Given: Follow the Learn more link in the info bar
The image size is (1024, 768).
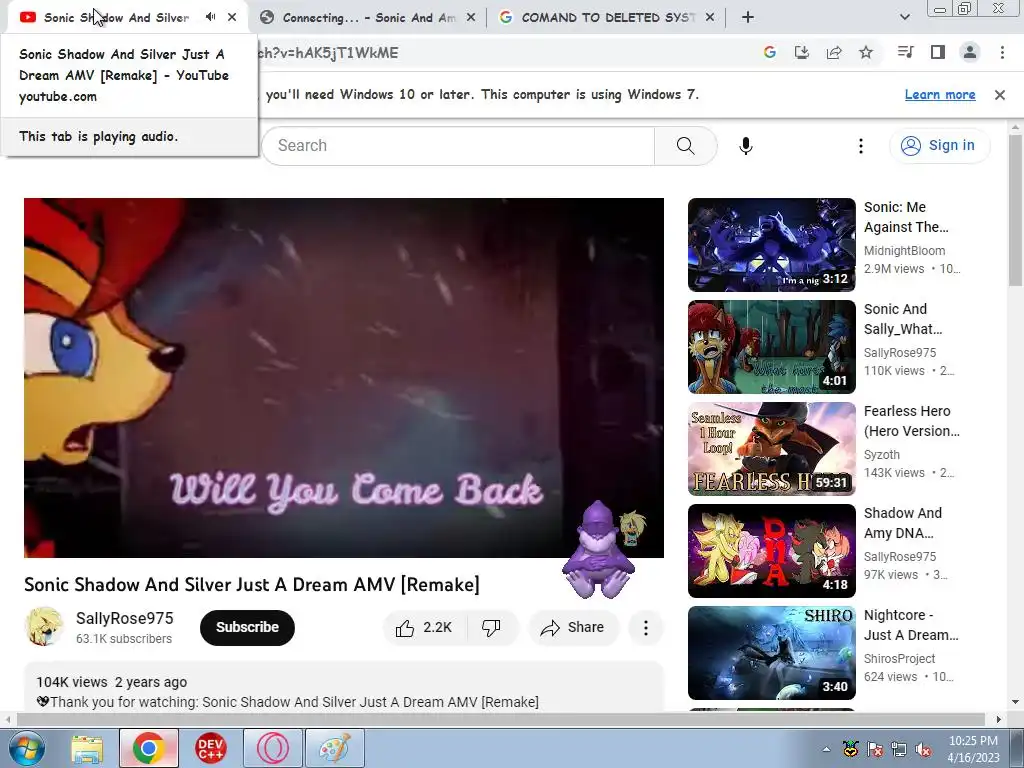Looking at the screenshot, I should pos(940,95).
